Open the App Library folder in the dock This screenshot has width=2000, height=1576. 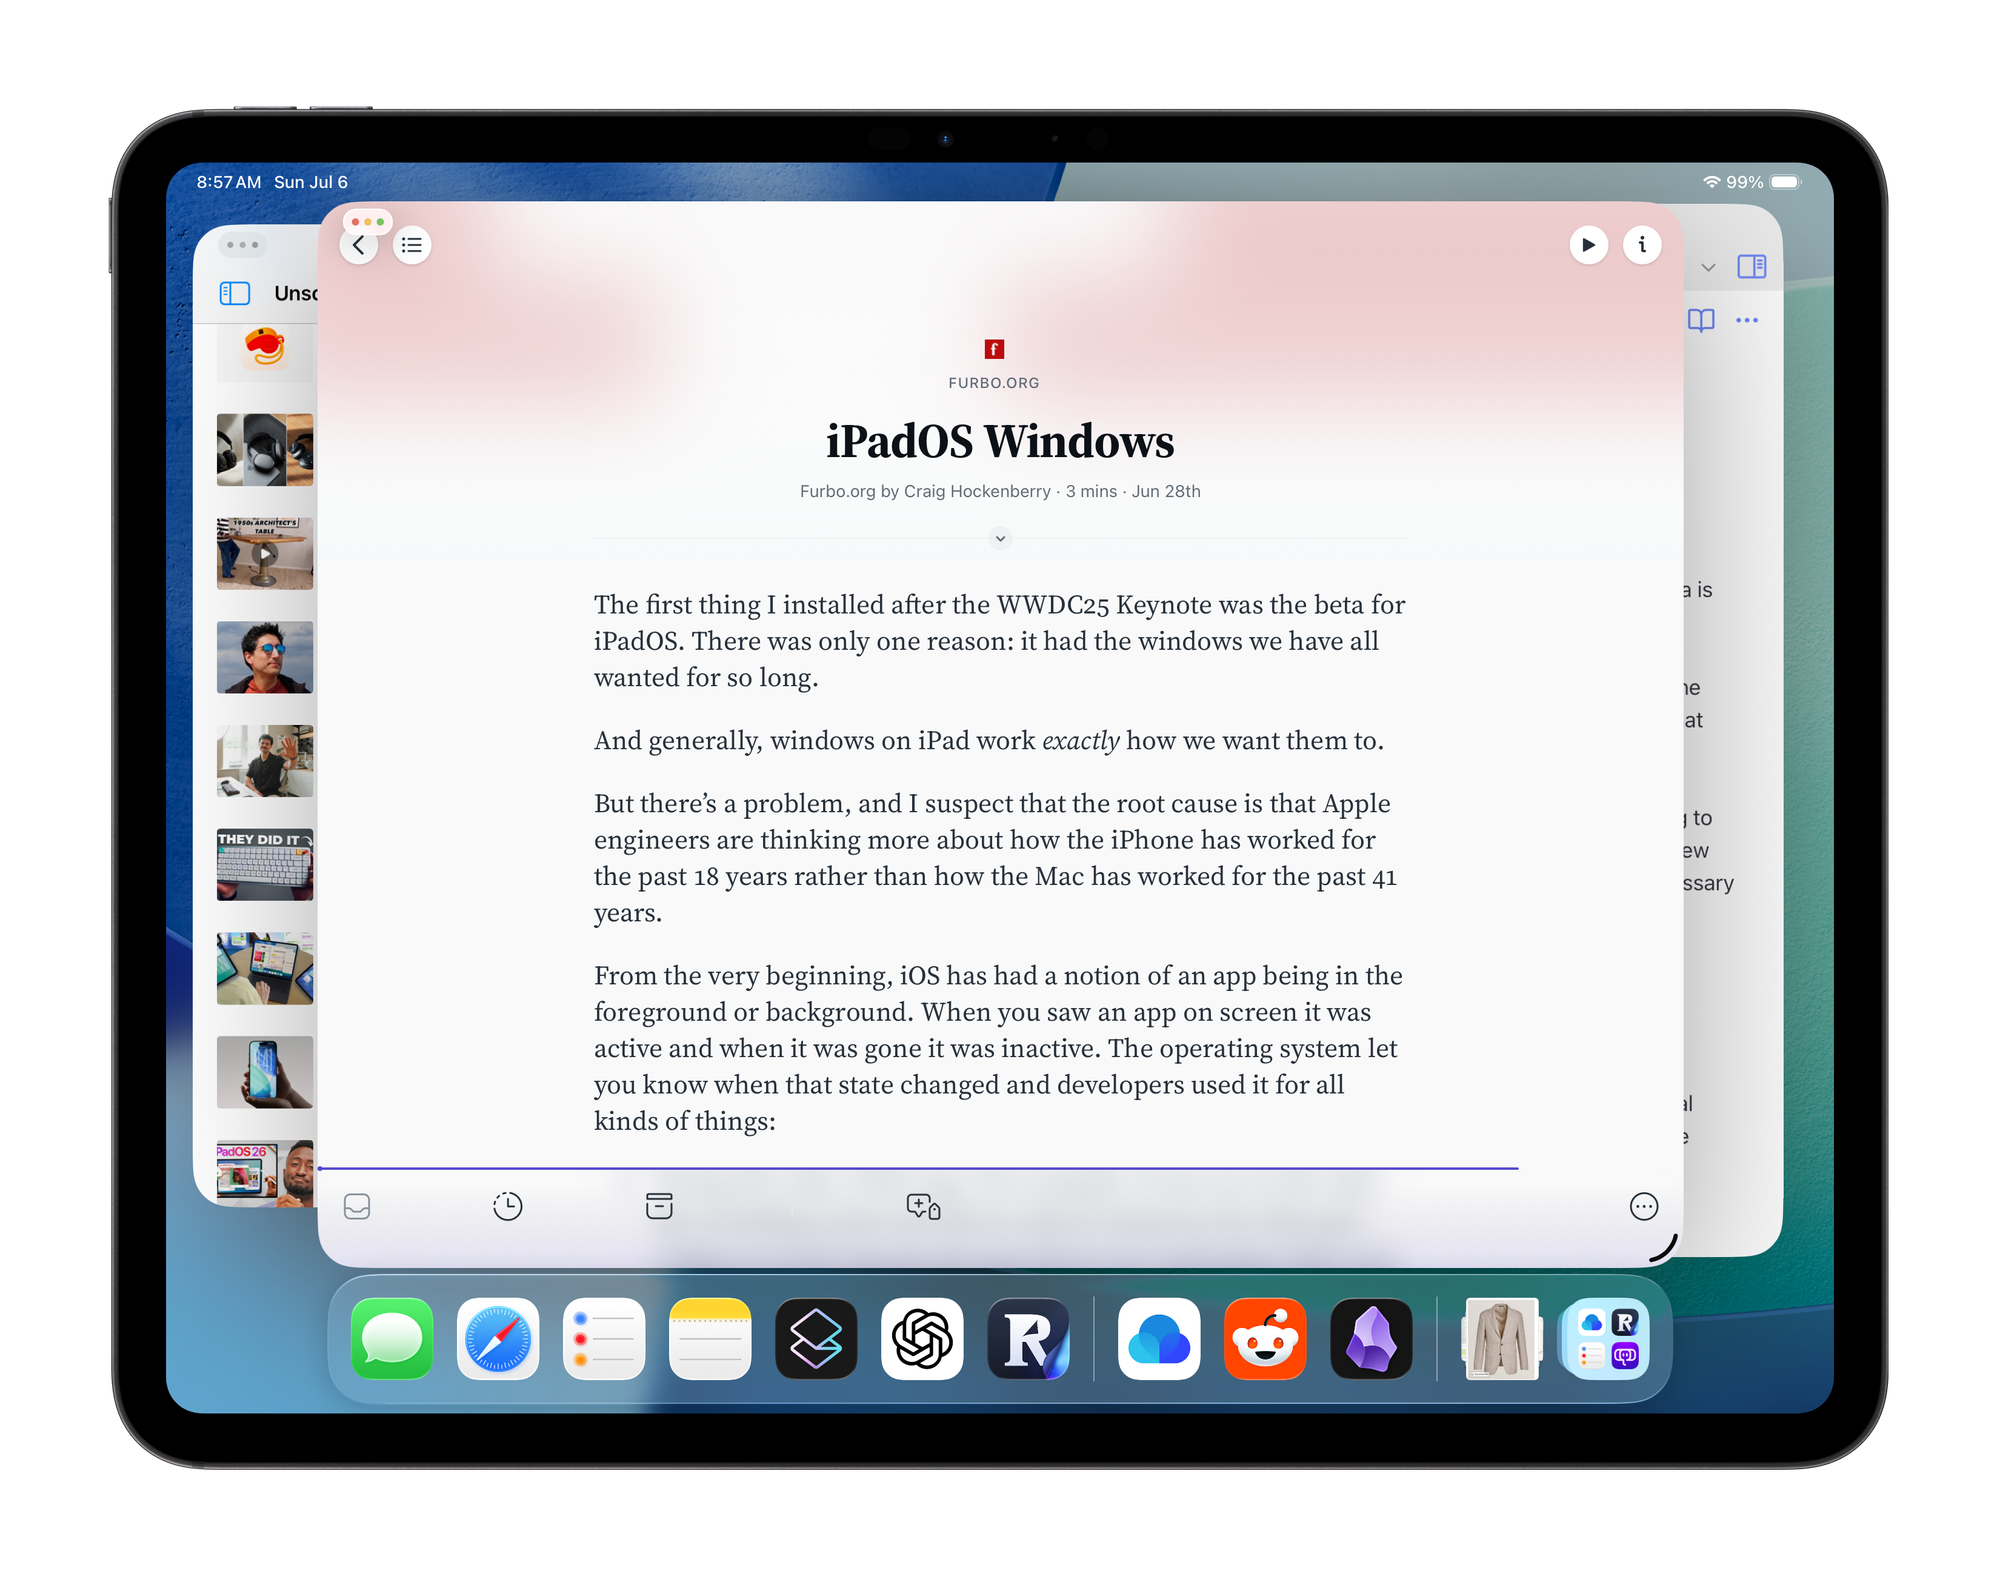[x=1607, y=1339]
